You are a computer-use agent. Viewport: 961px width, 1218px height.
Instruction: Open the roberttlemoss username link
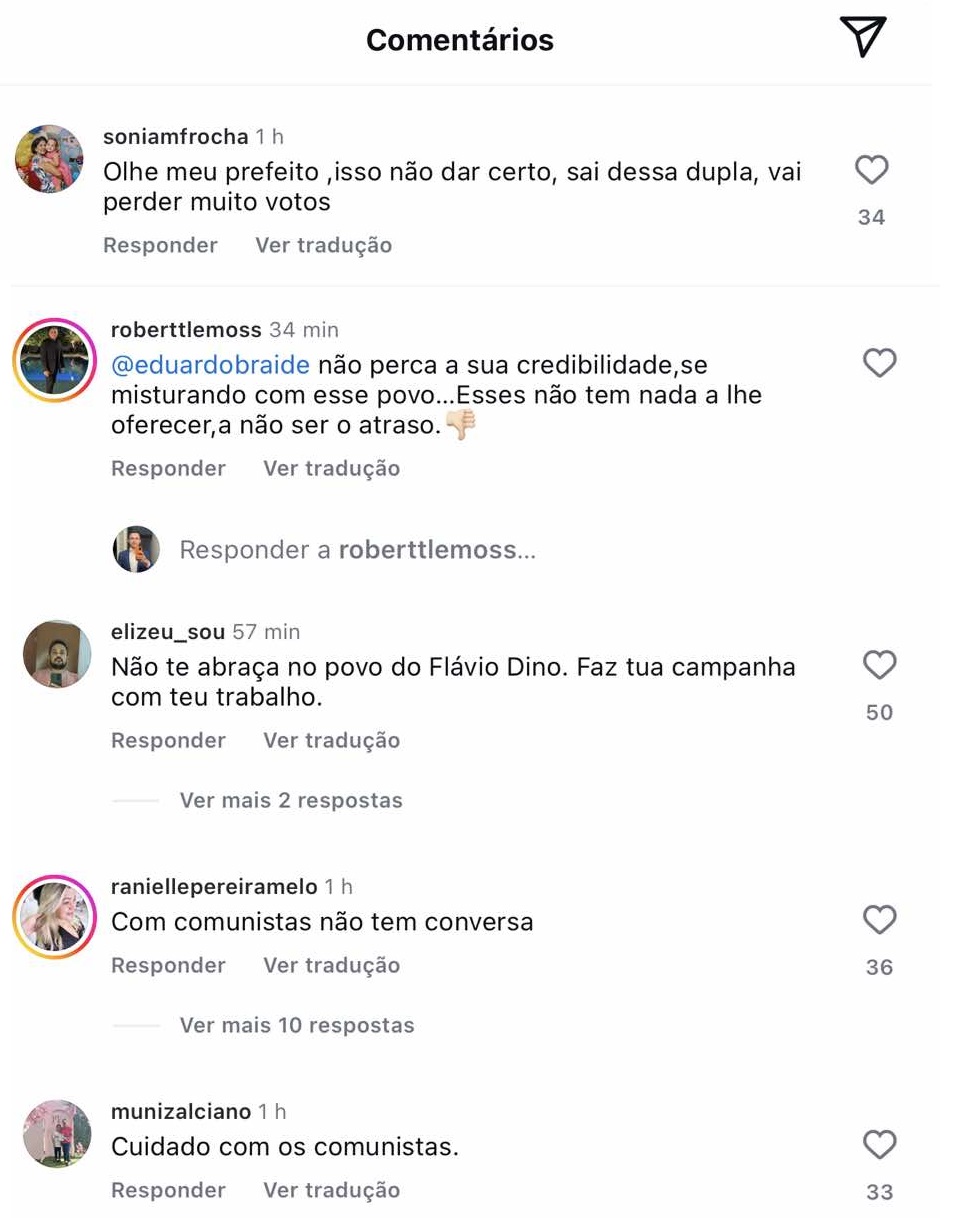point(186,330)
